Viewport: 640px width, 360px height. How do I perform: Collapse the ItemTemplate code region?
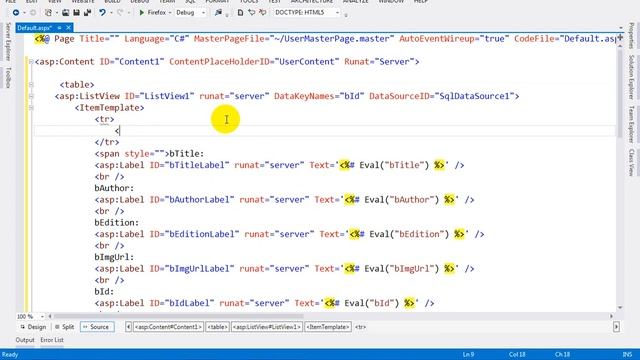tap(31, 108)
